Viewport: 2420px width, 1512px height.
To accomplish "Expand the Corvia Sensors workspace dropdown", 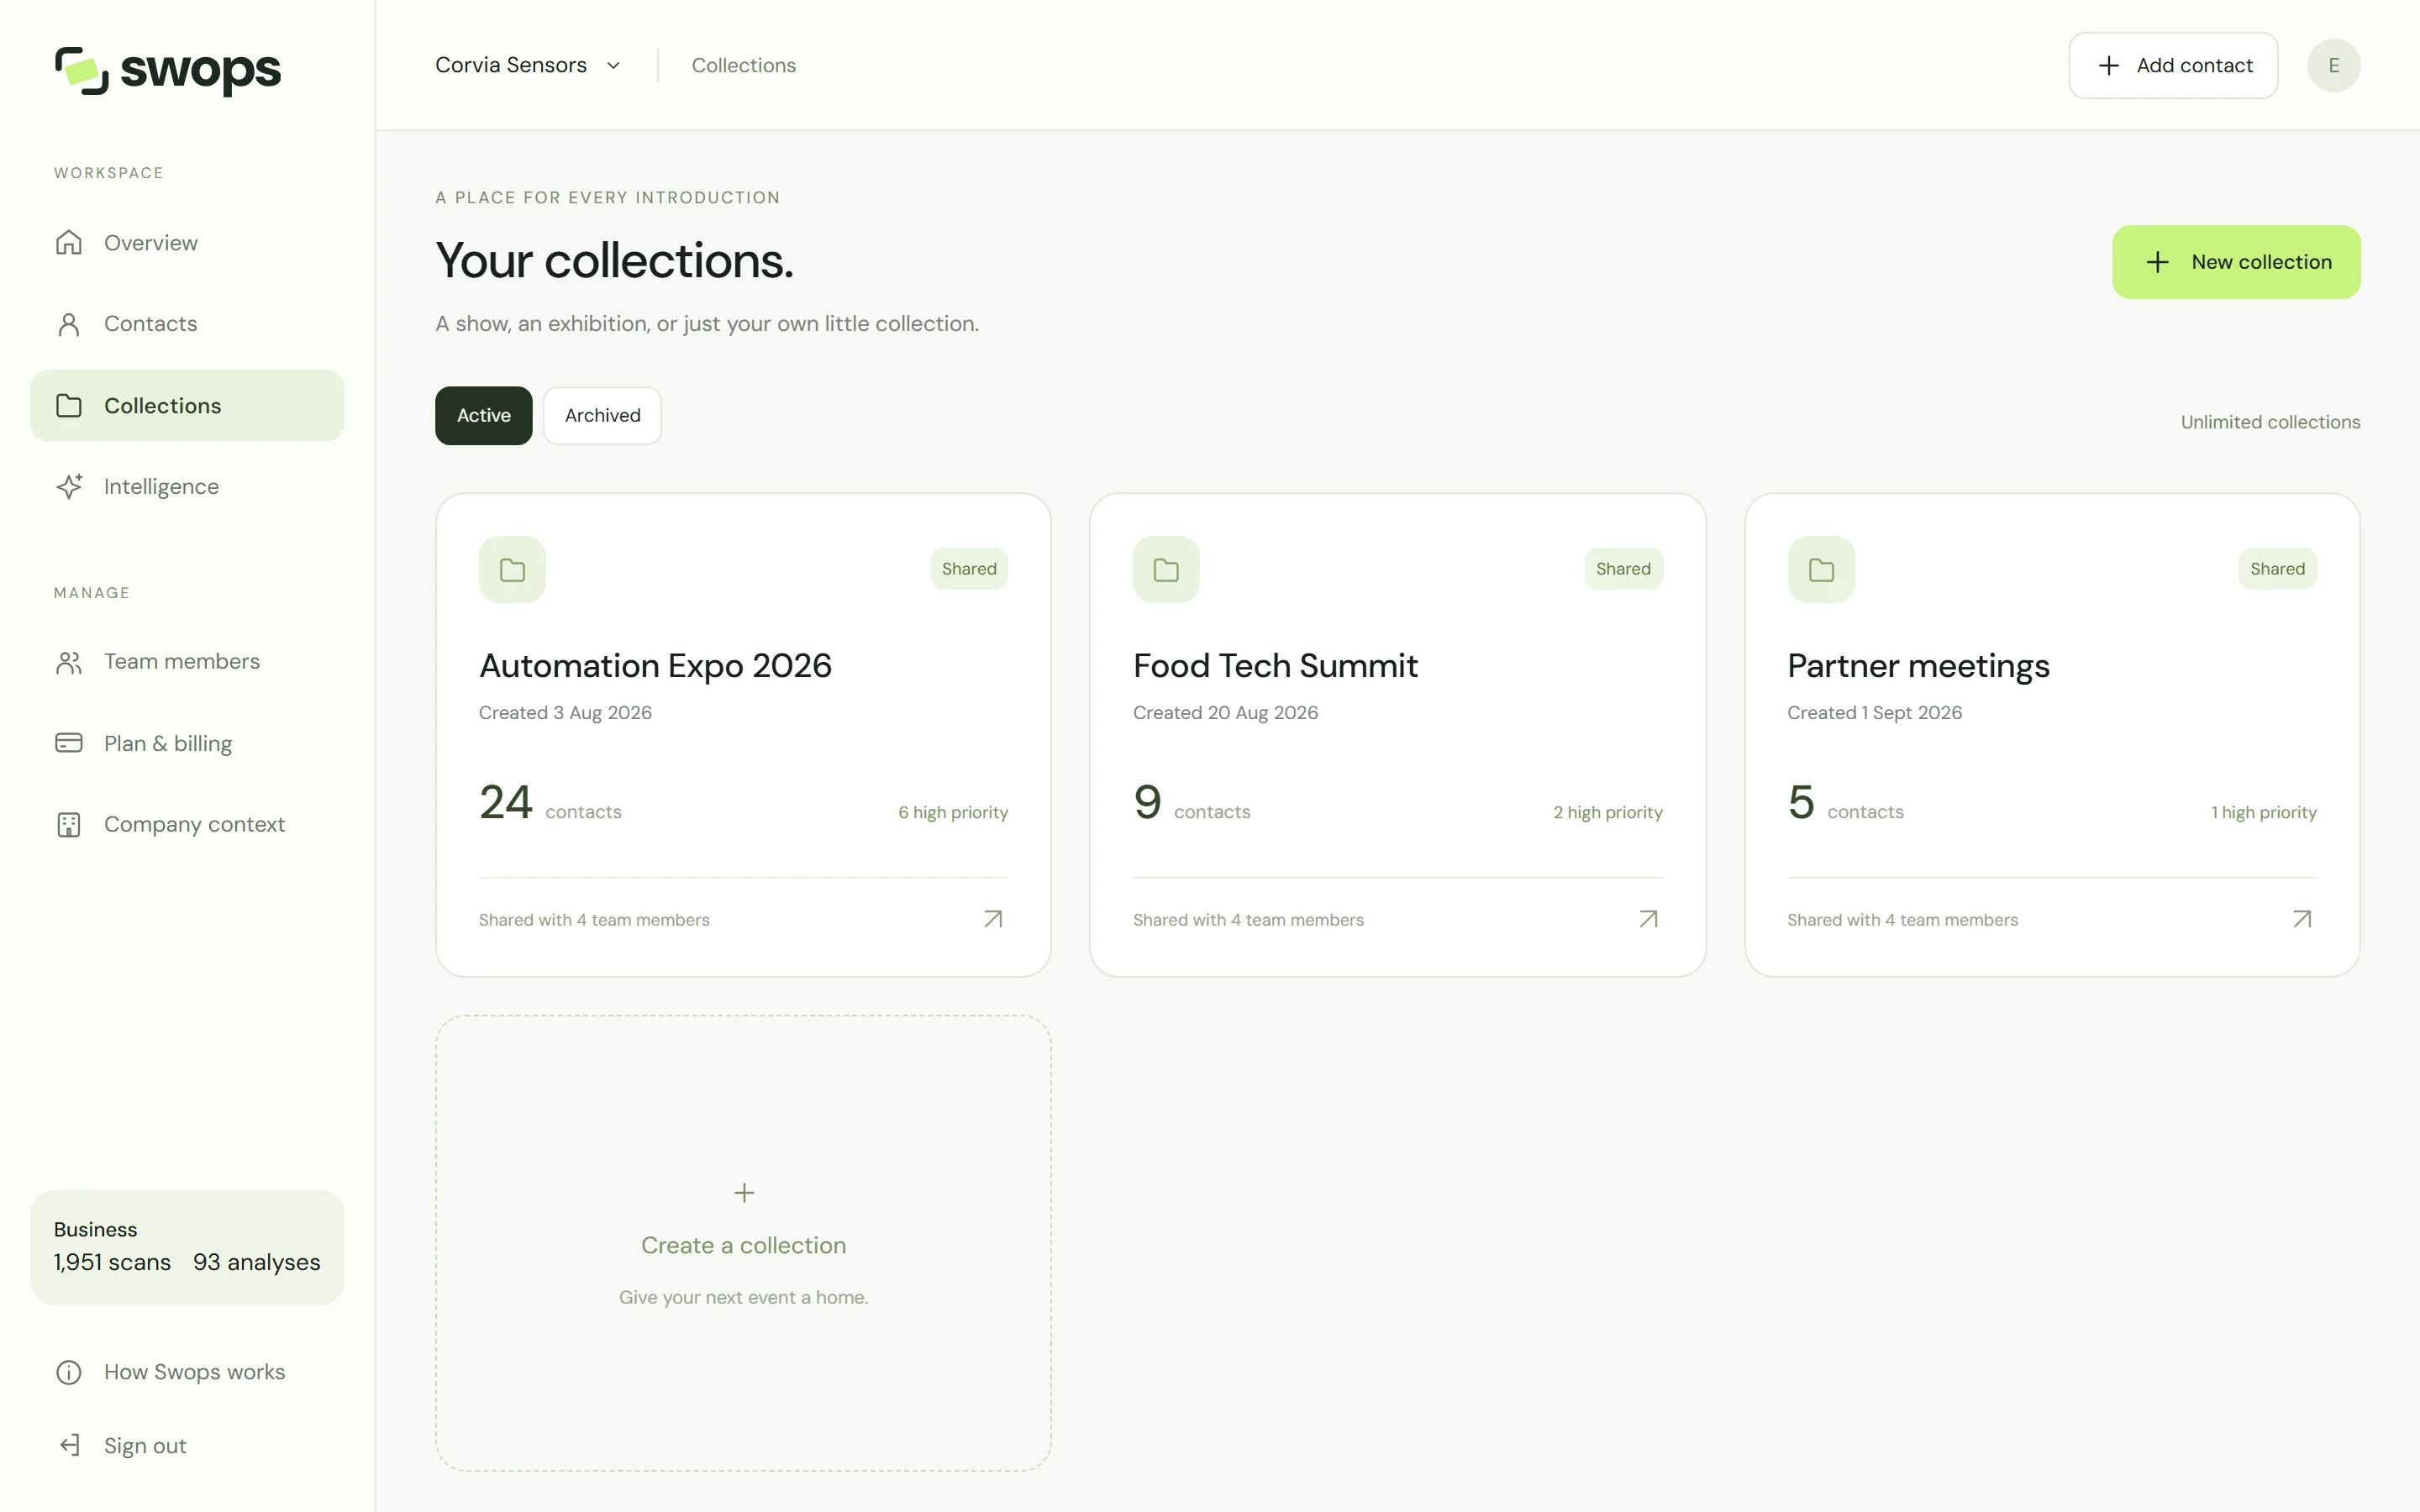I will pos(528,65).
